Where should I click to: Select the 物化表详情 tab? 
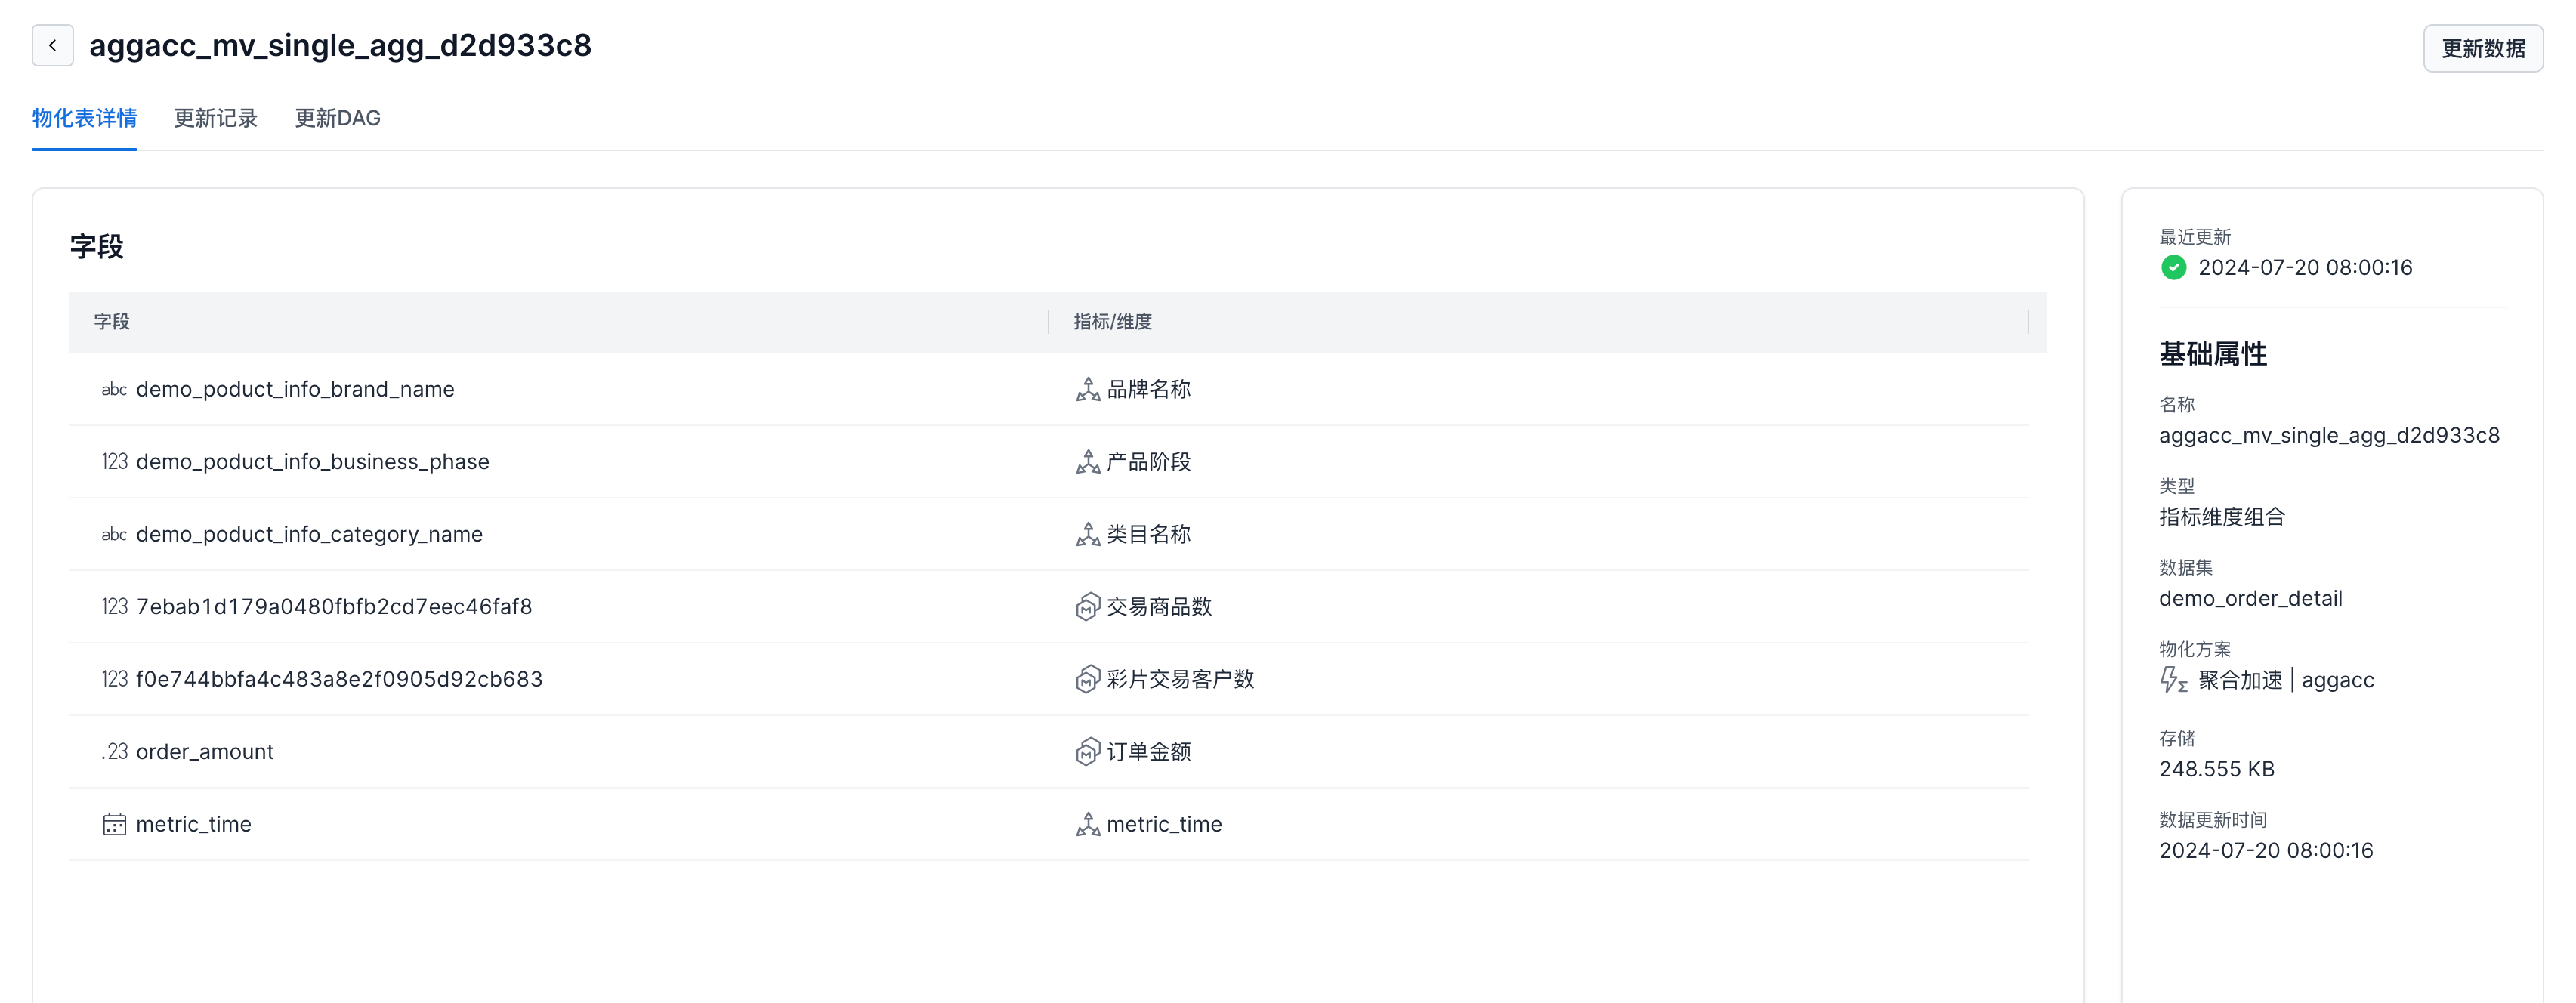point(84,118)
